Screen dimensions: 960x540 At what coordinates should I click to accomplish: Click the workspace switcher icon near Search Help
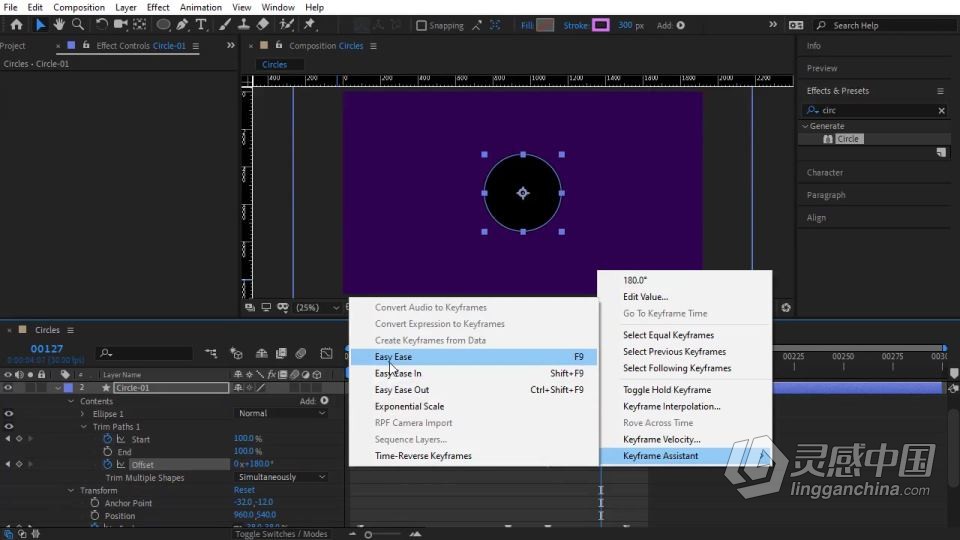[796, 25]
